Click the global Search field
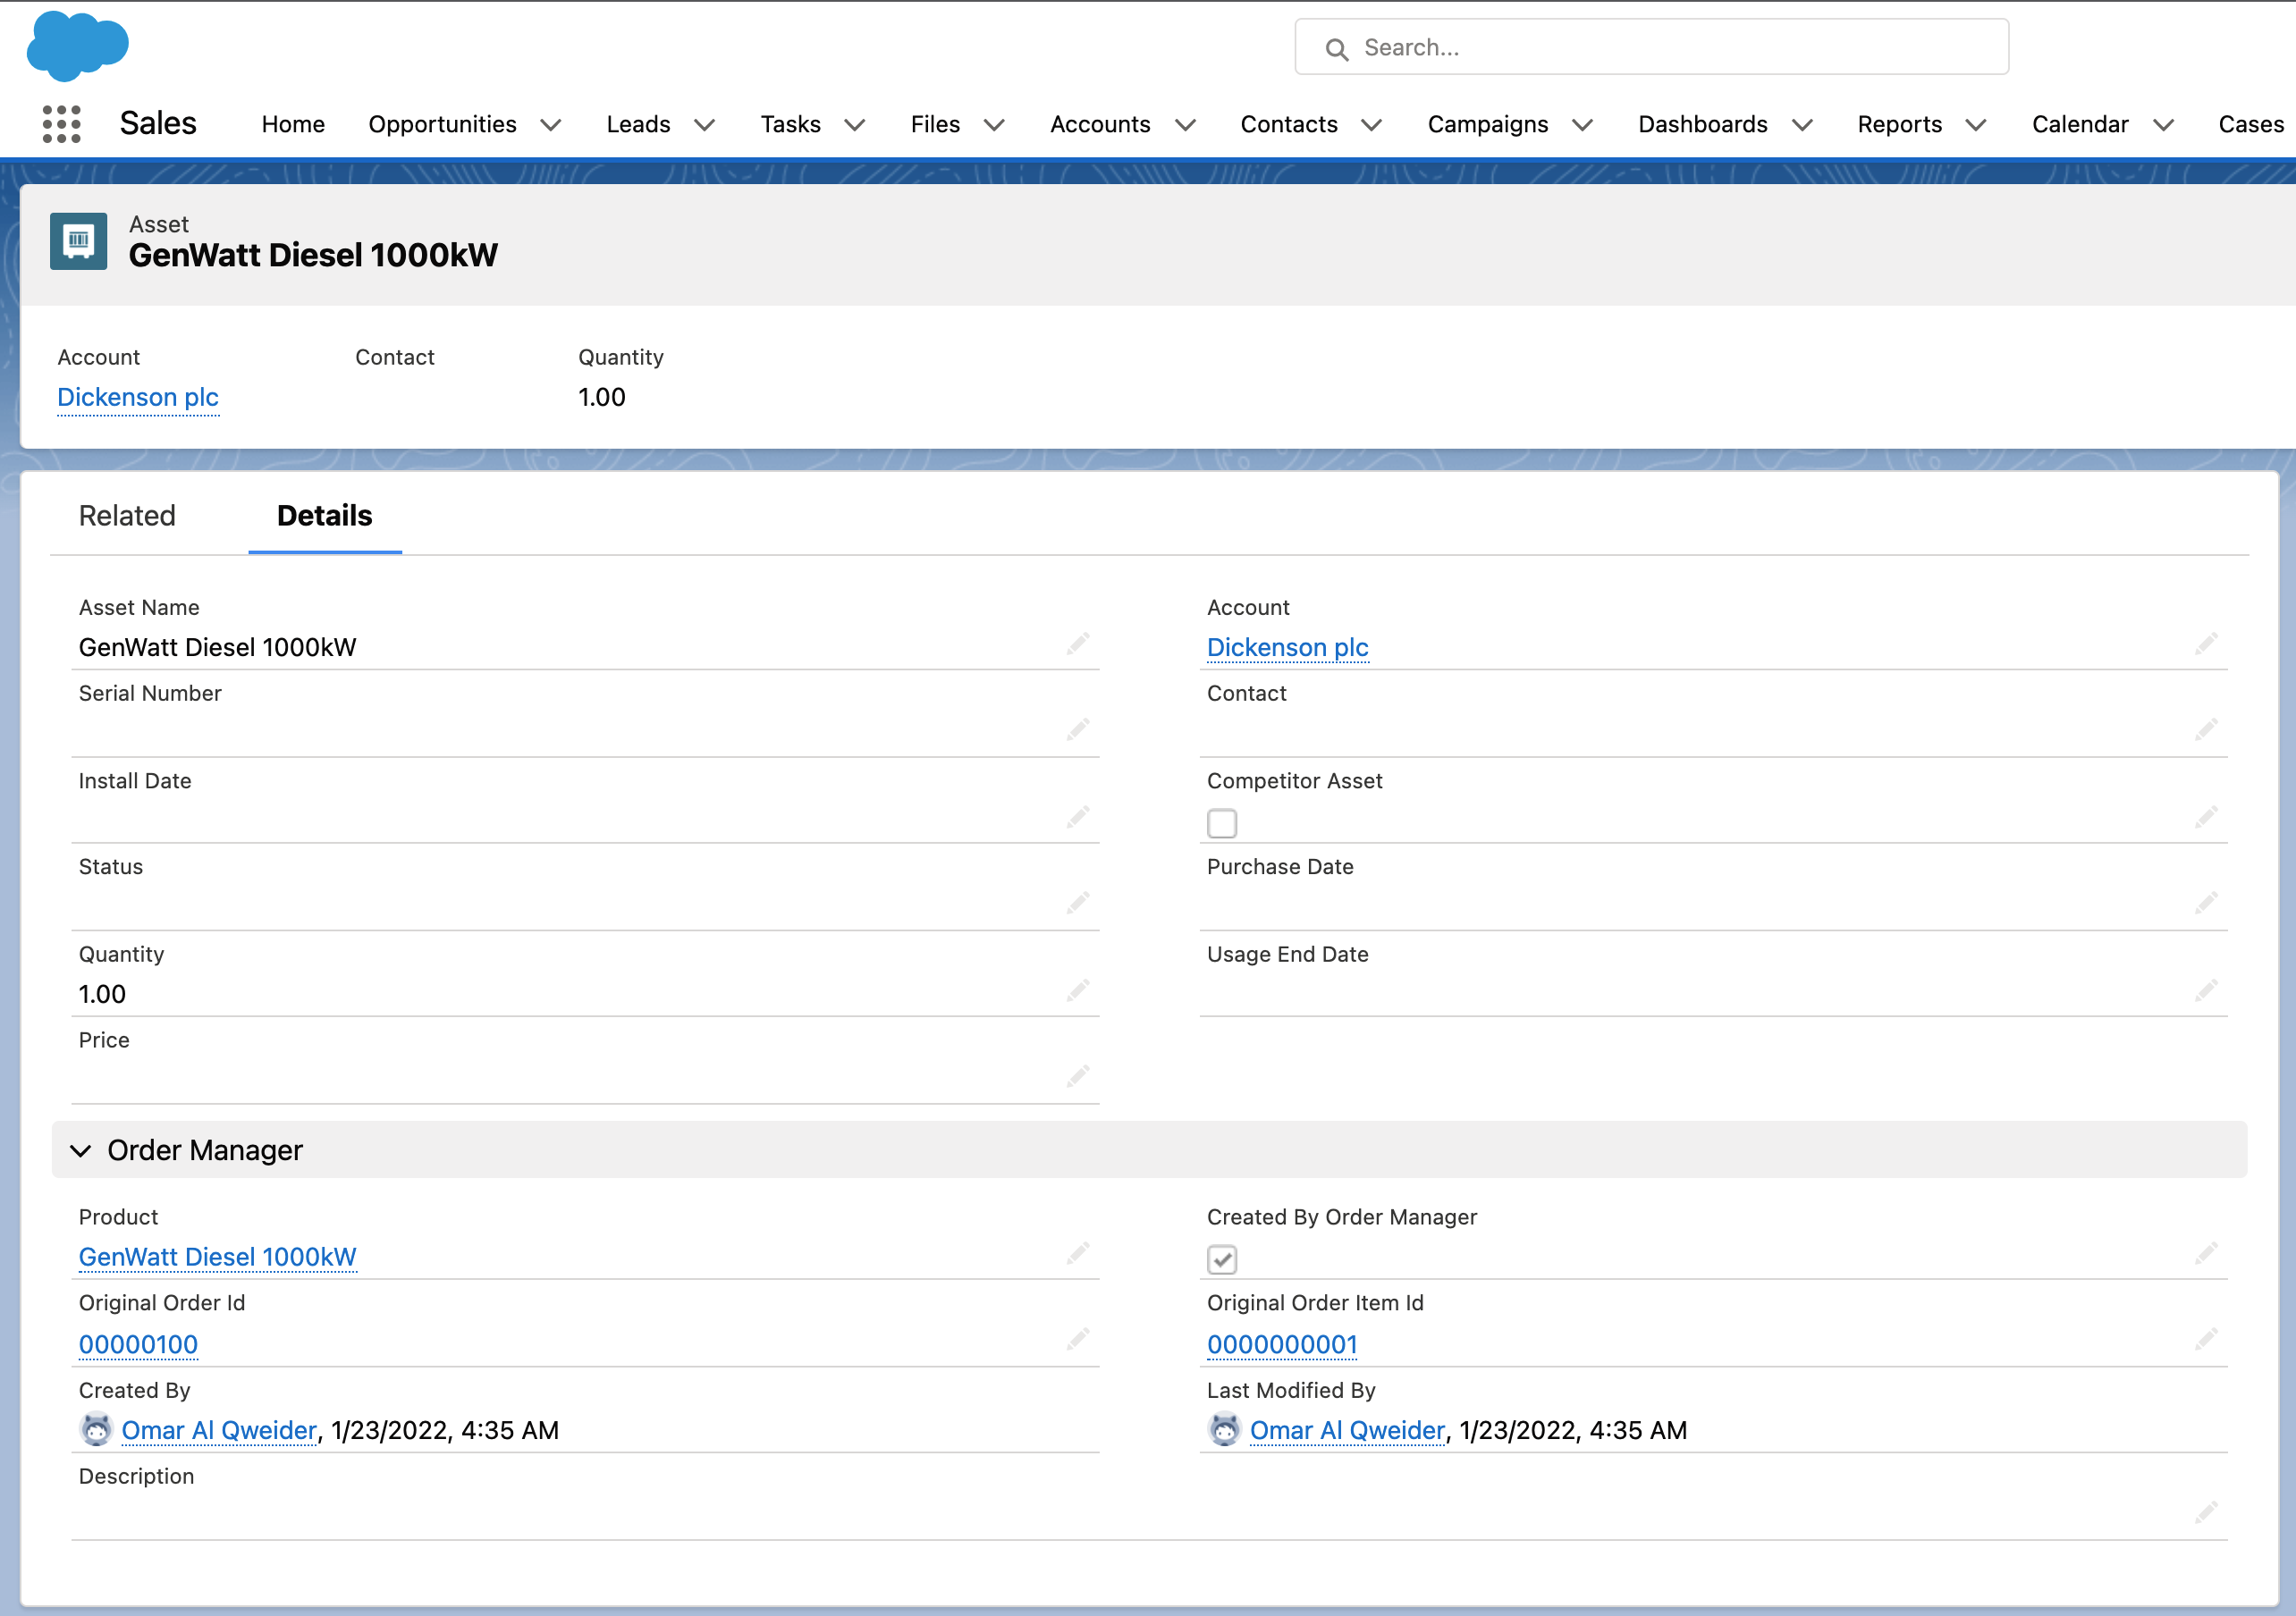 coord(1651,47)
